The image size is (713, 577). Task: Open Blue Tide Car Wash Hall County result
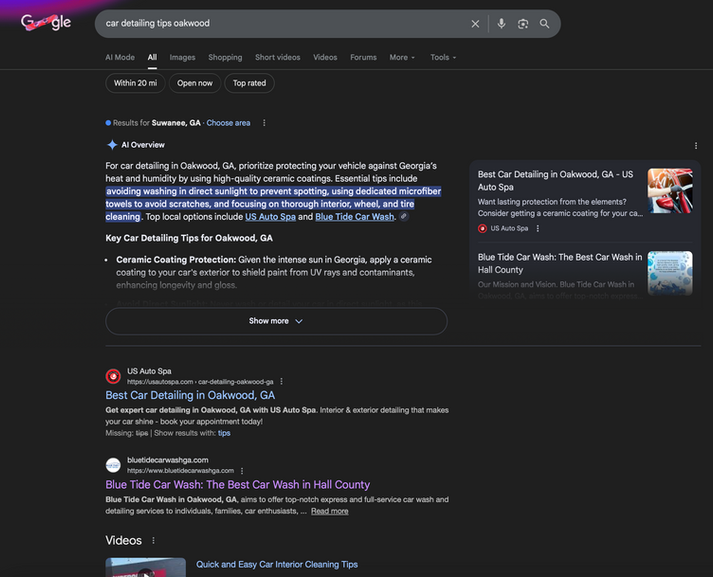(237, 485)
